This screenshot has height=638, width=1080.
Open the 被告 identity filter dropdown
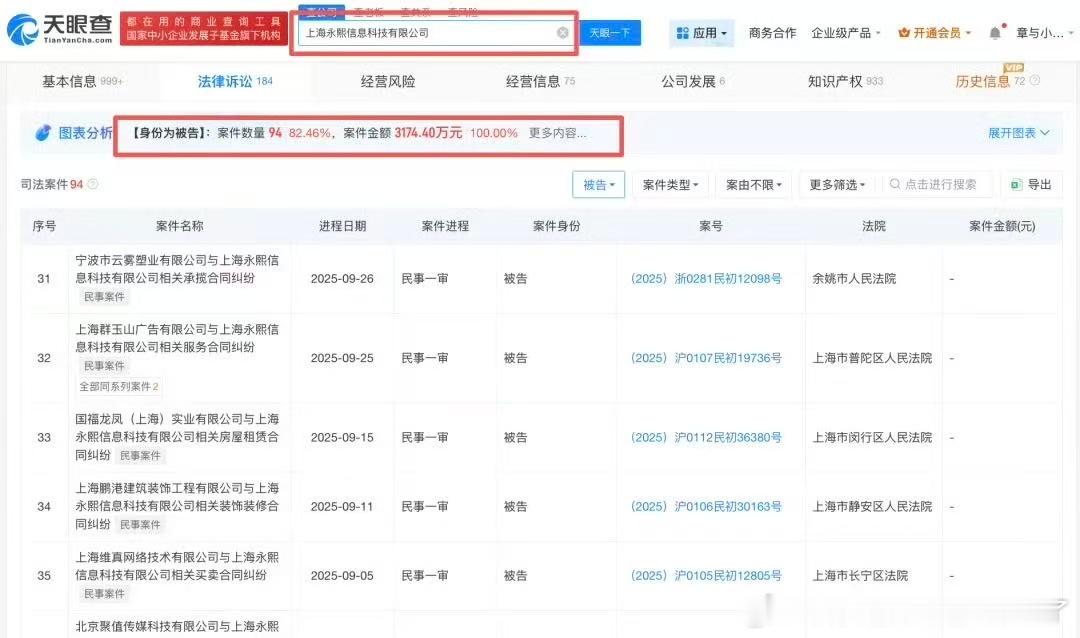599,185
